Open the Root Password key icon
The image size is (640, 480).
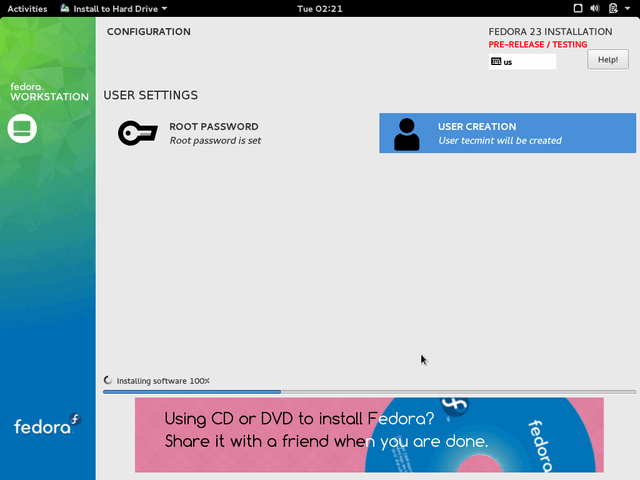coord(138,133)
